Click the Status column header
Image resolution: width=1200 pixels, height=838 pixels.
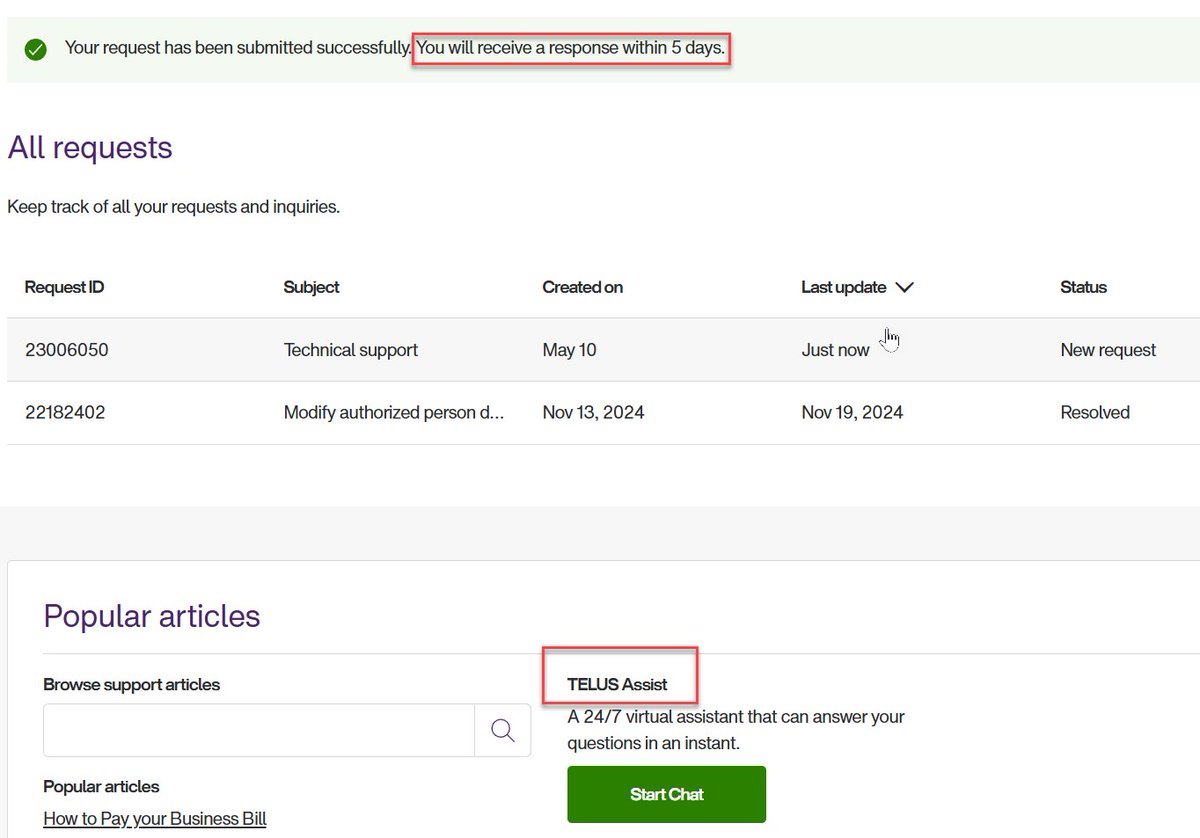tap(1084, 287)
